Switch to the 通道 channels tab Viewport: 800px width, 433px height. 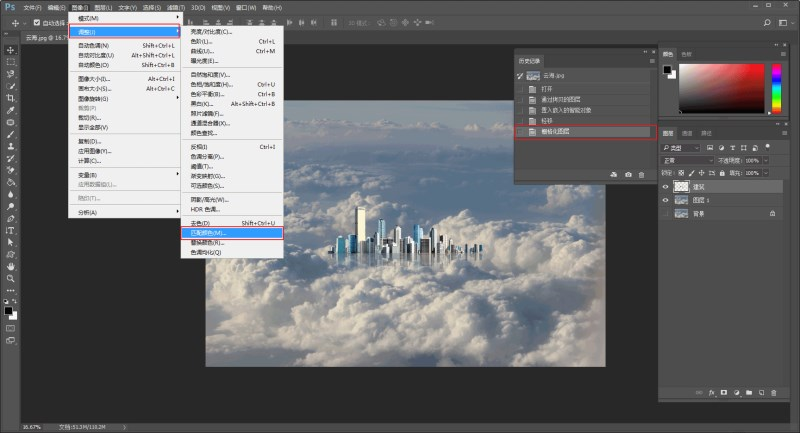point(687,133)
